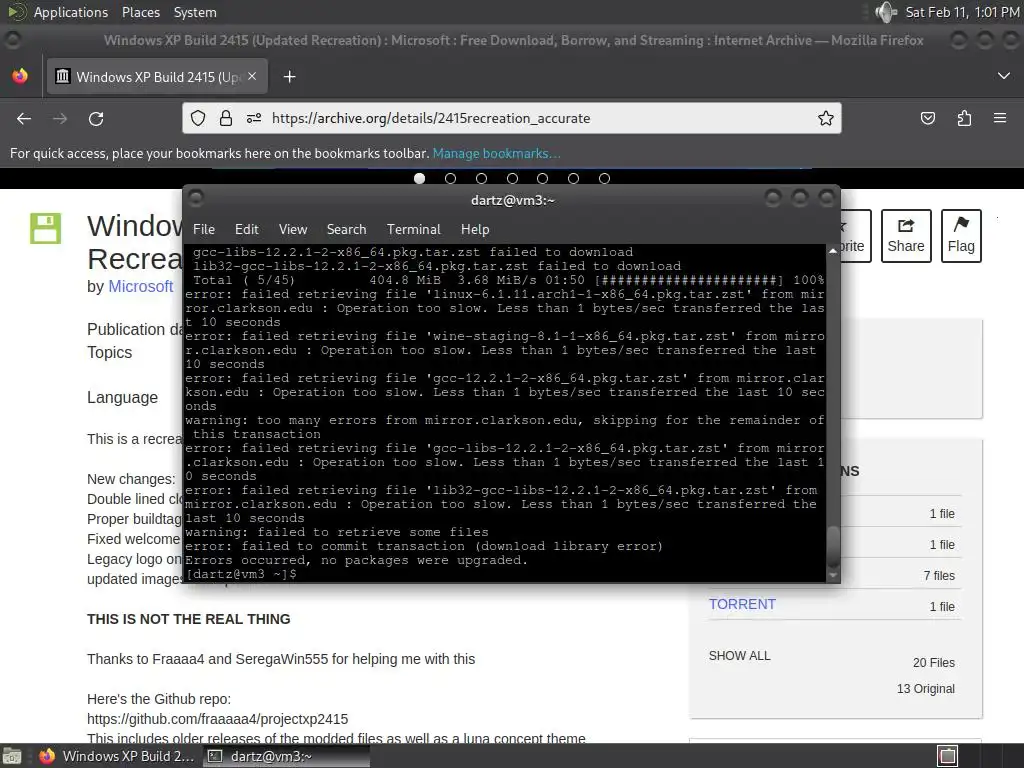The height and width of the screenshot is (768, 1024).
Task: Open the Firefox extensions puzzle icon
Action: 964,118
